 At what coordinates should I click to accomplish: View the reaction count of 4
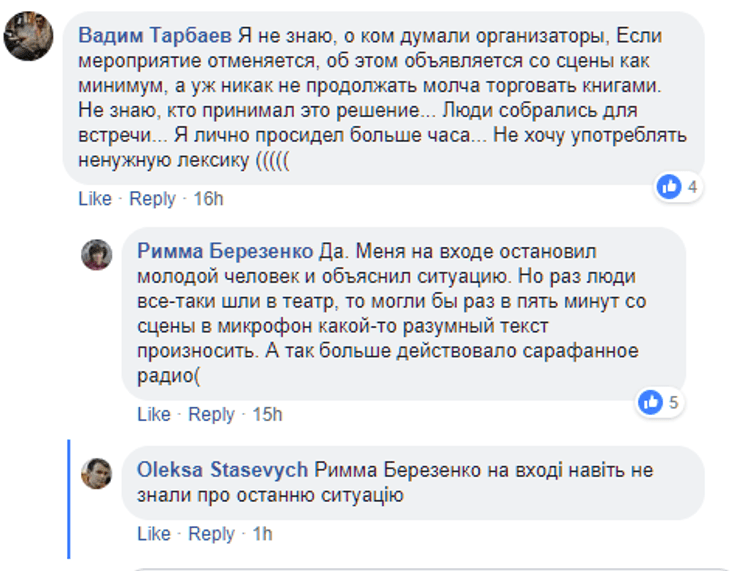692,187
